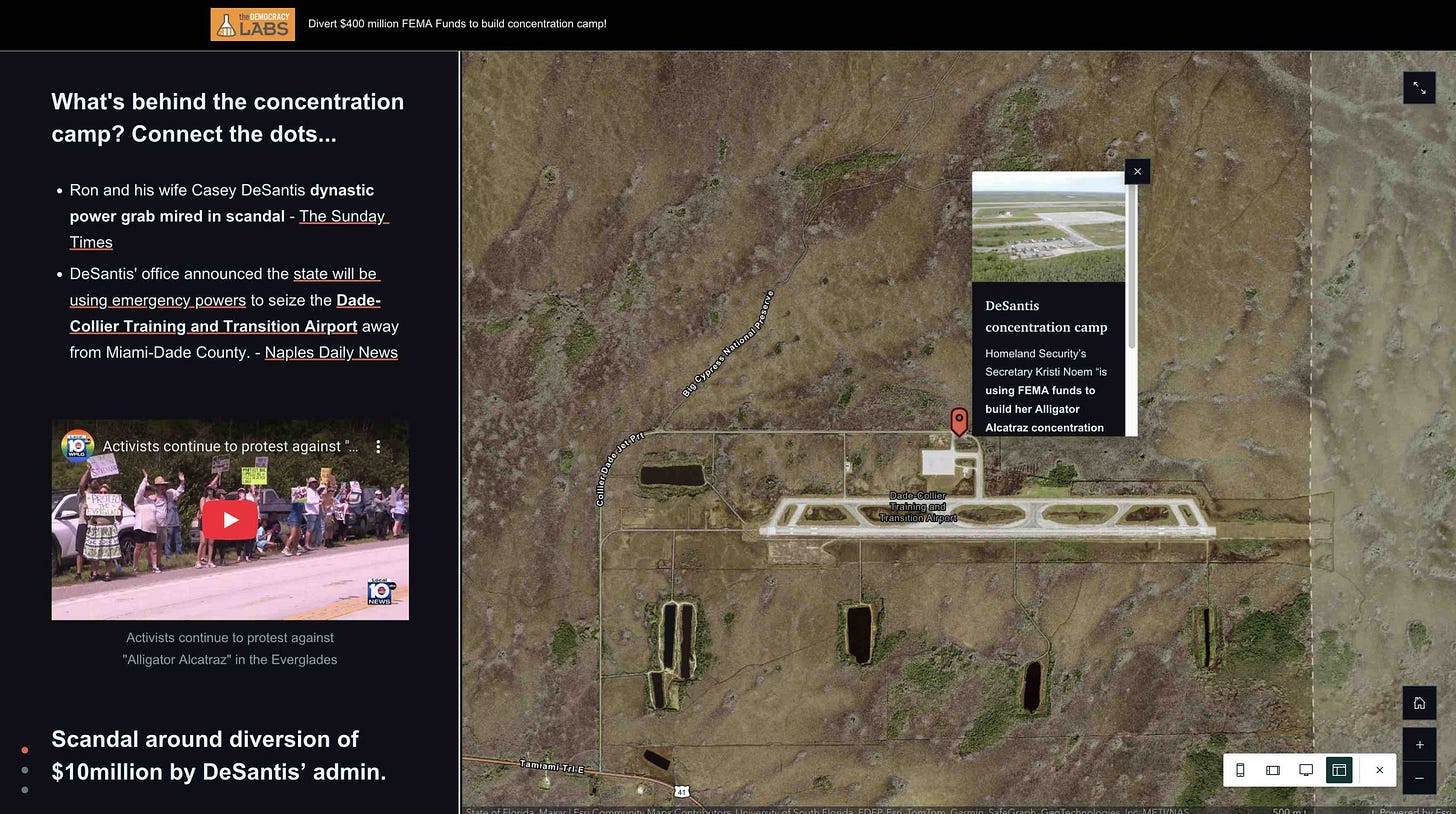
Task: Open The Sunday Times link
Action: 229,229
